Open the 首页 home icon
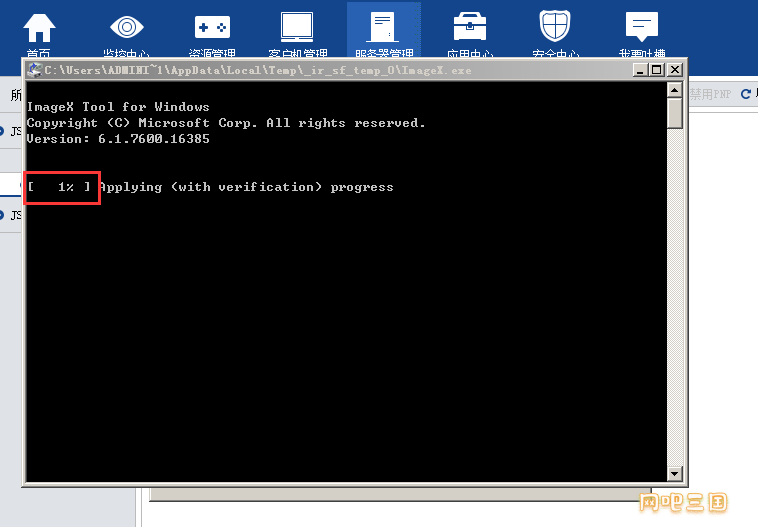This screenshot has height=527, width=758. tap(40, 28)
